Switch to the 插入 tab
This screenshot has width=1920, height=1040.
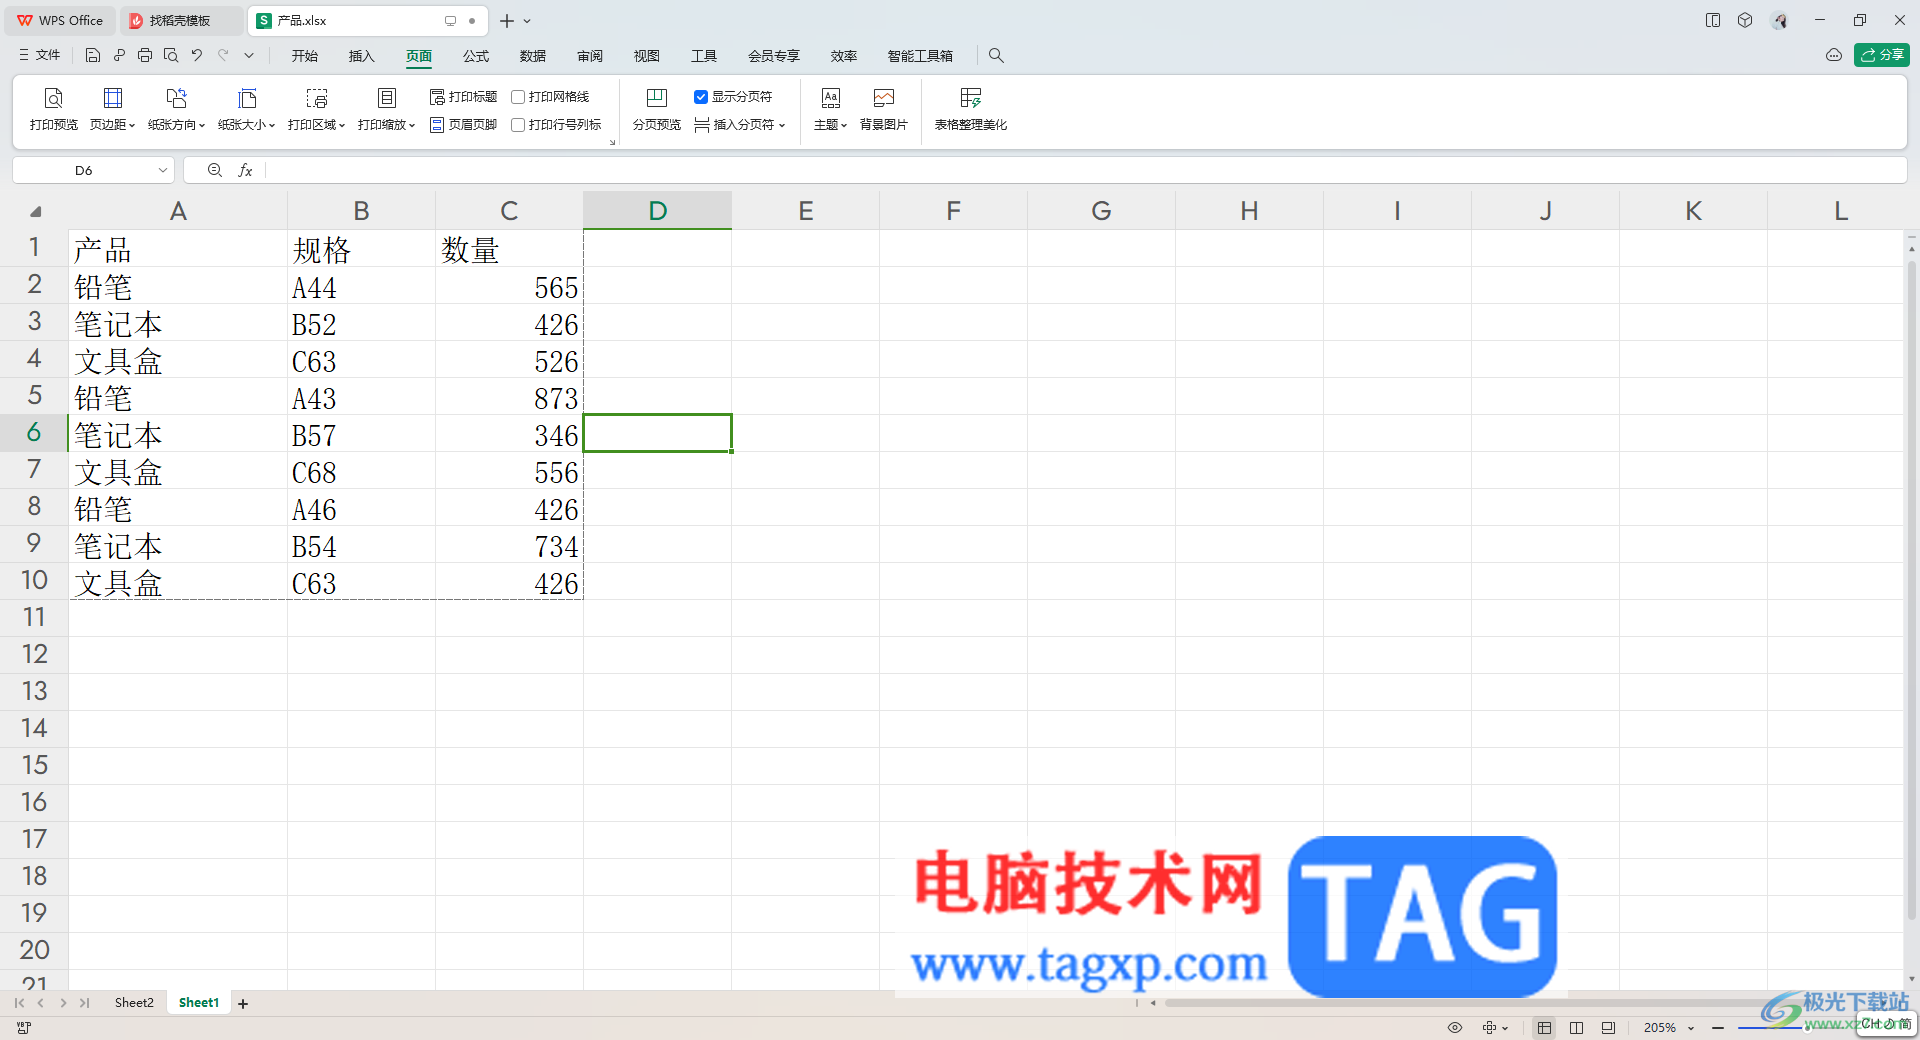tap(361, 56)
